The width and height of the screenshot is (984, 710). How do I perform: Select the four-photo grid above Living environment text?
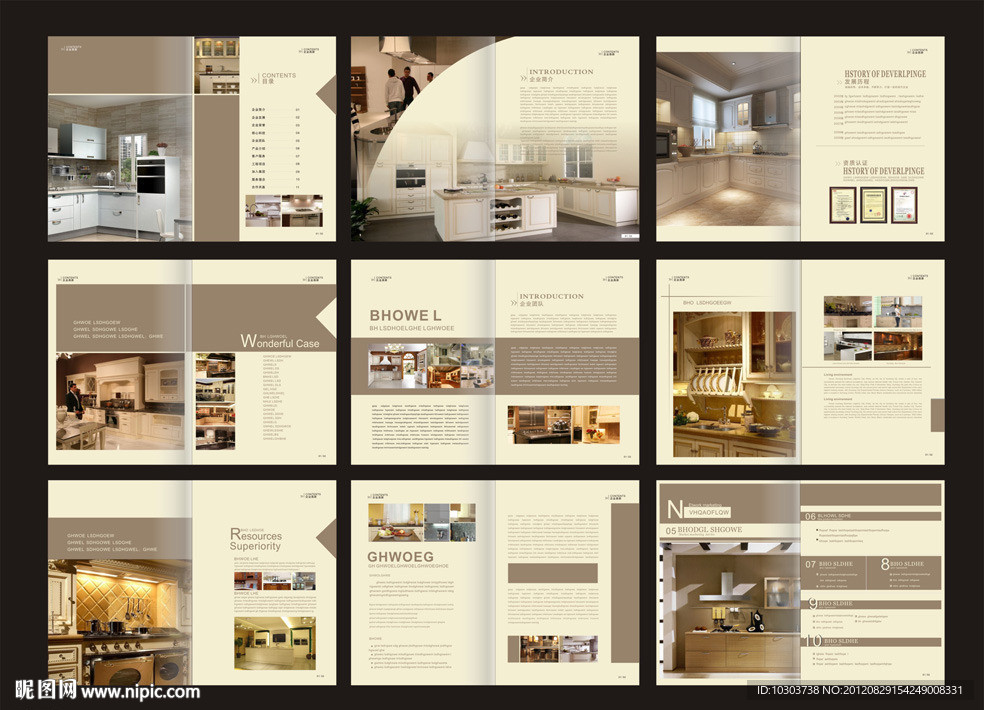tap(873, 328)
